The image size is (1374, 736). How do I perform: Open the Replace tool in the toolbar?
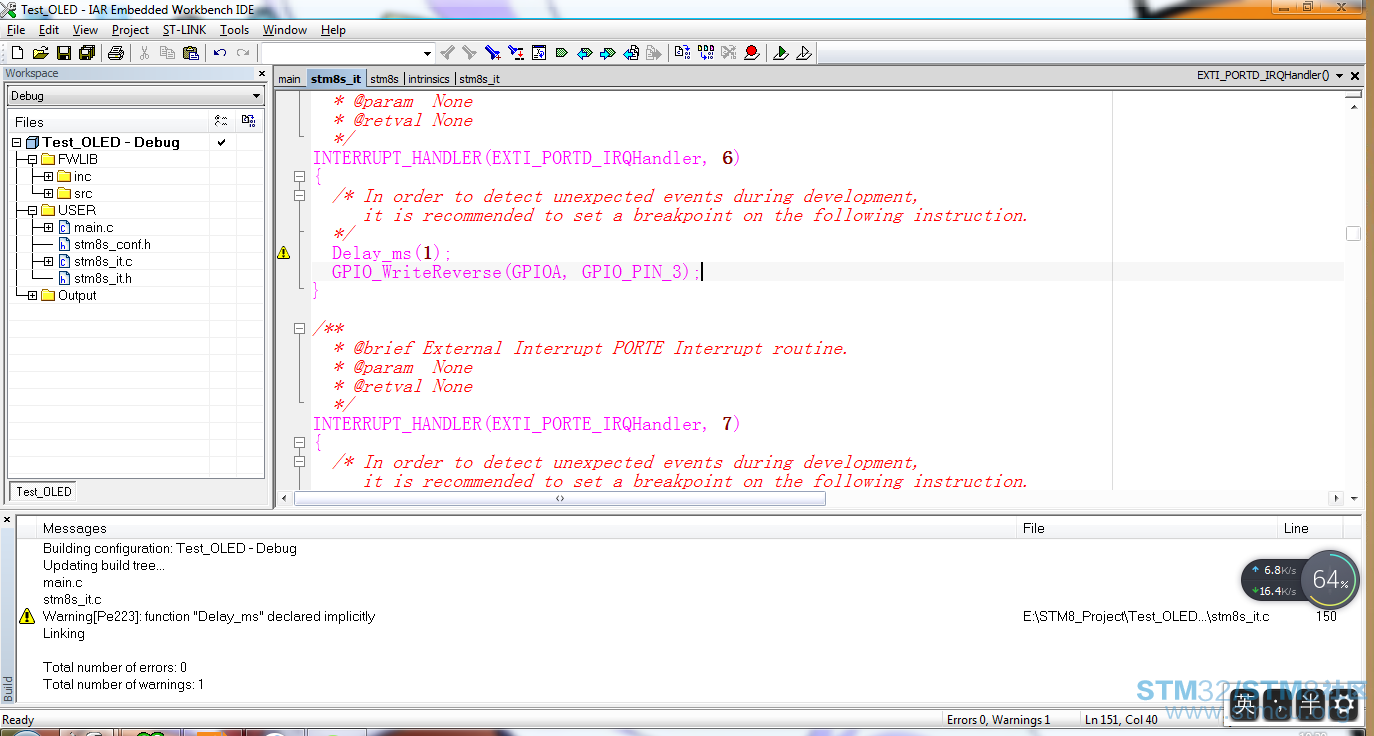pos(516,53)
